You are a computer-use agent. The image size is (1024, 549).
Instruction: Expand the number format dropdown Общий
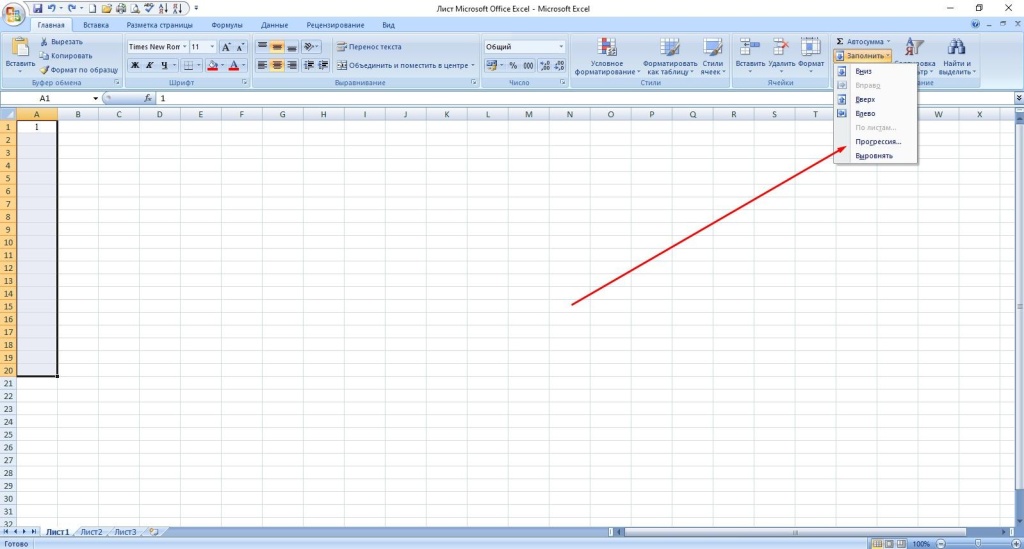point(561,46)
